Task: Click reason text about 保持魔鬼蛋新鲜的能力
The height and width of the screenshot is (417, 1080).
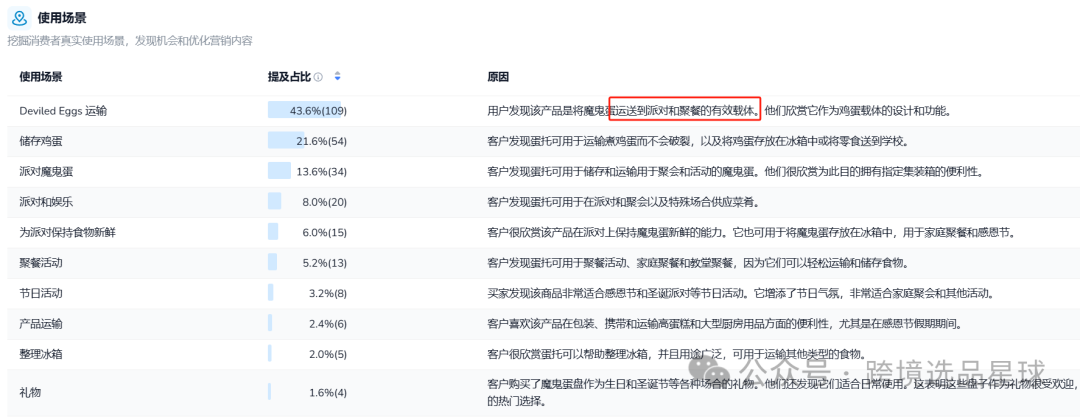Action: click(751, 232)
